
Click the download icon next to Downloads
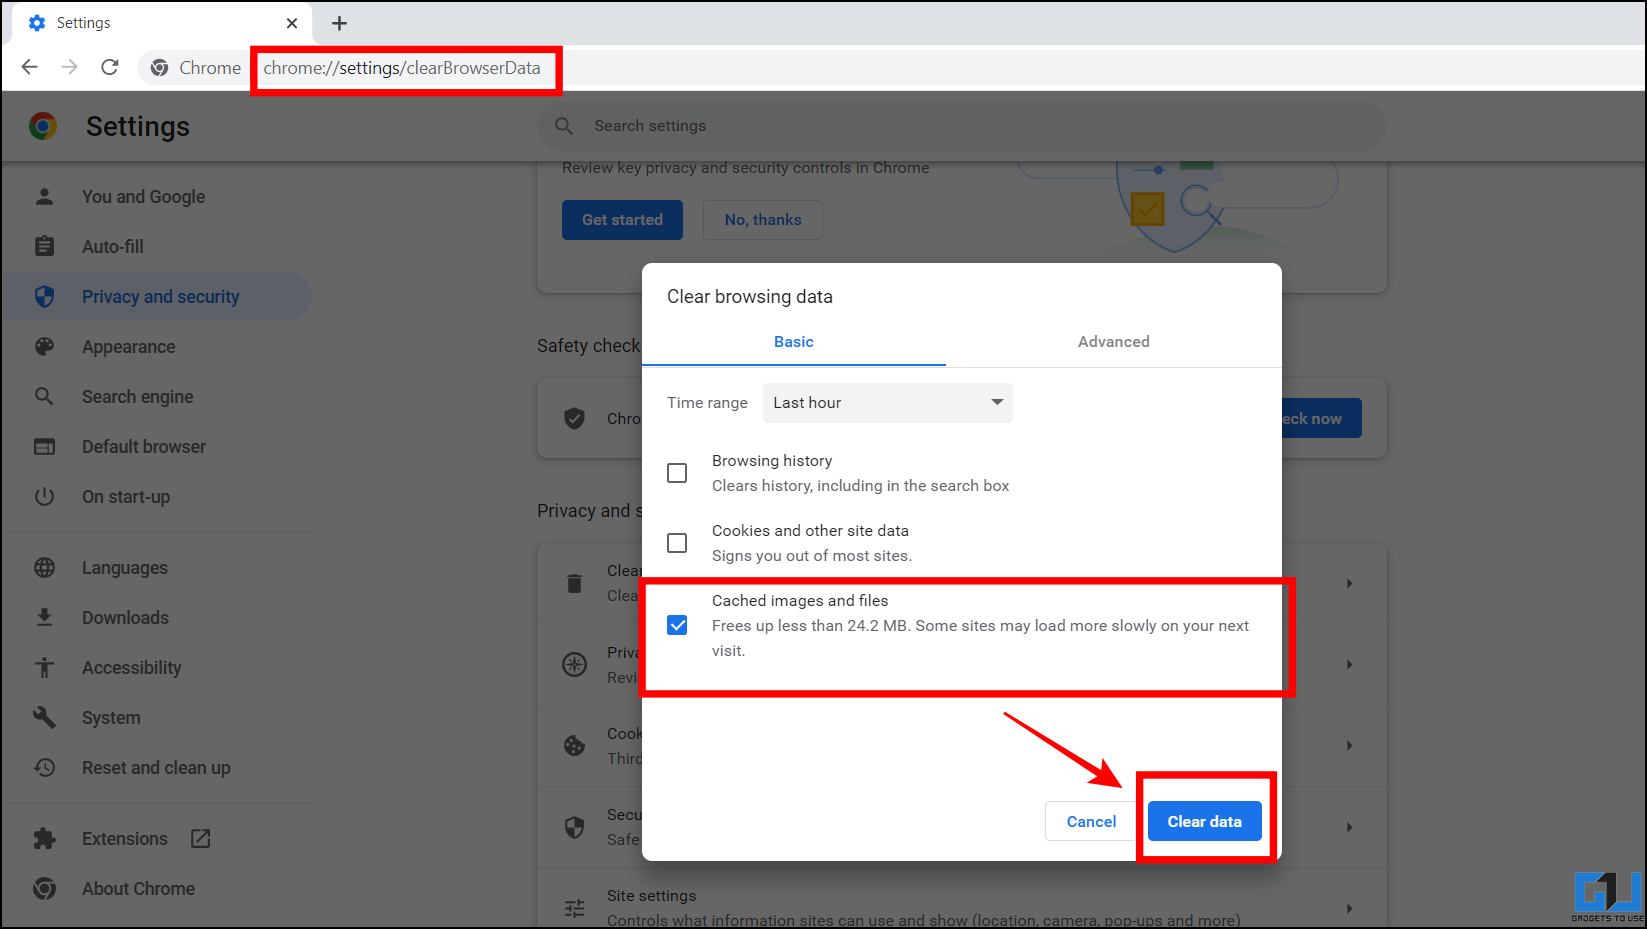(x=44, y=617)
